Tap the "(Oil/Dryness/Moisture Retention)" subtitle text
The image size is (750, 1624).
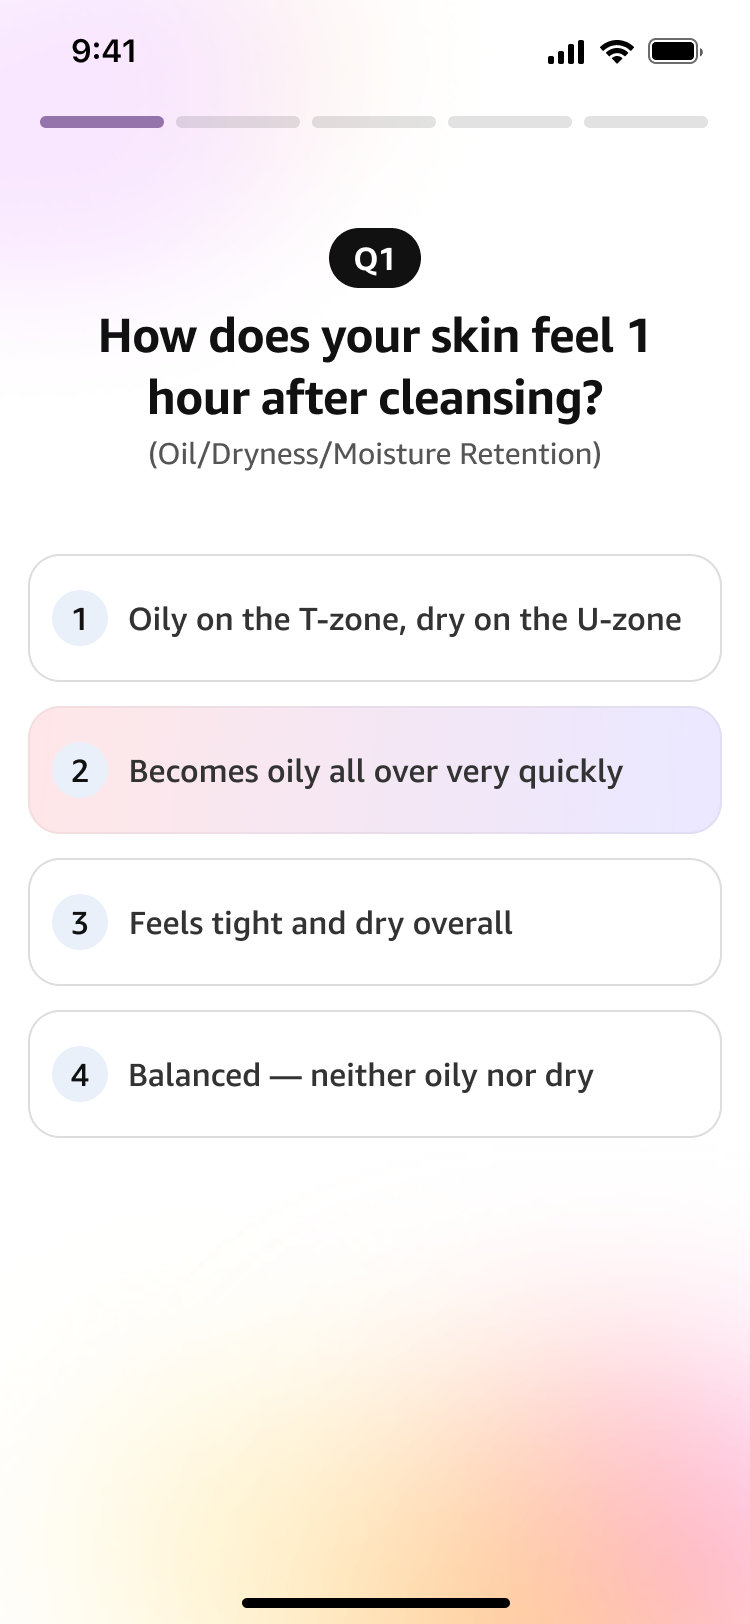tap(375, 454)
